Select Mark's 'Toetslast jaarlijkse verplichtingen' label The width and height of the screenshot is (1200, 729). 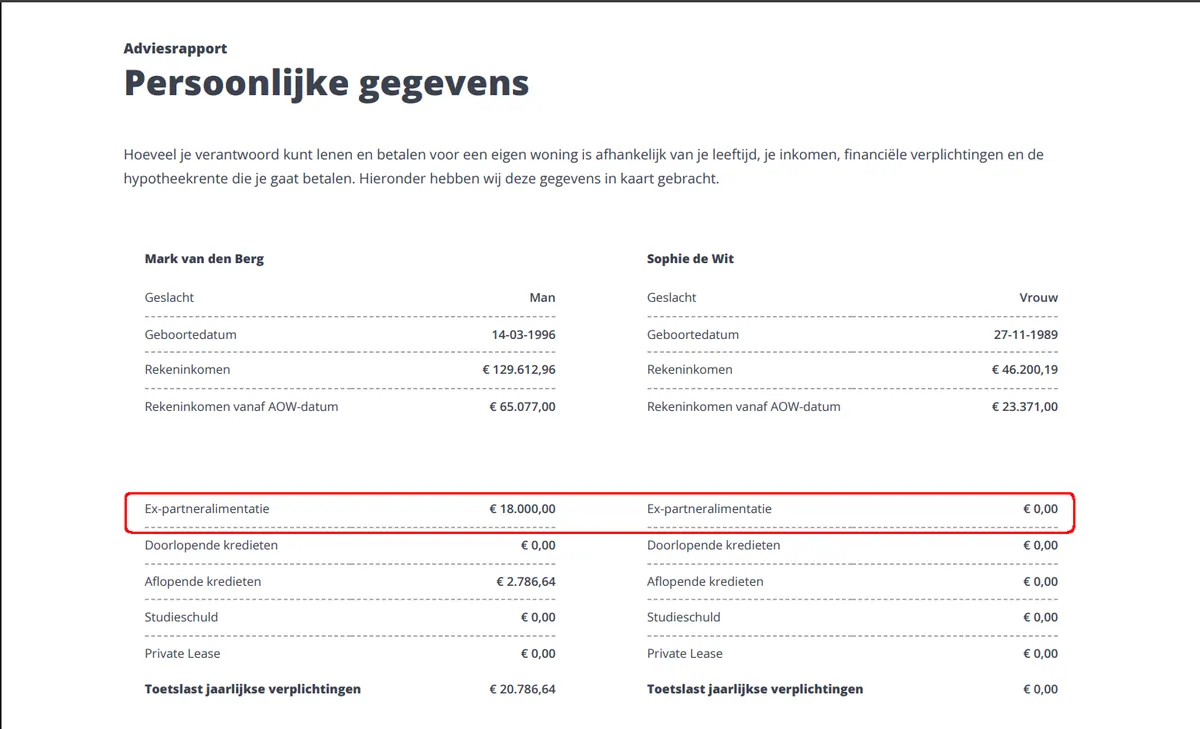[x=253, y=689]
